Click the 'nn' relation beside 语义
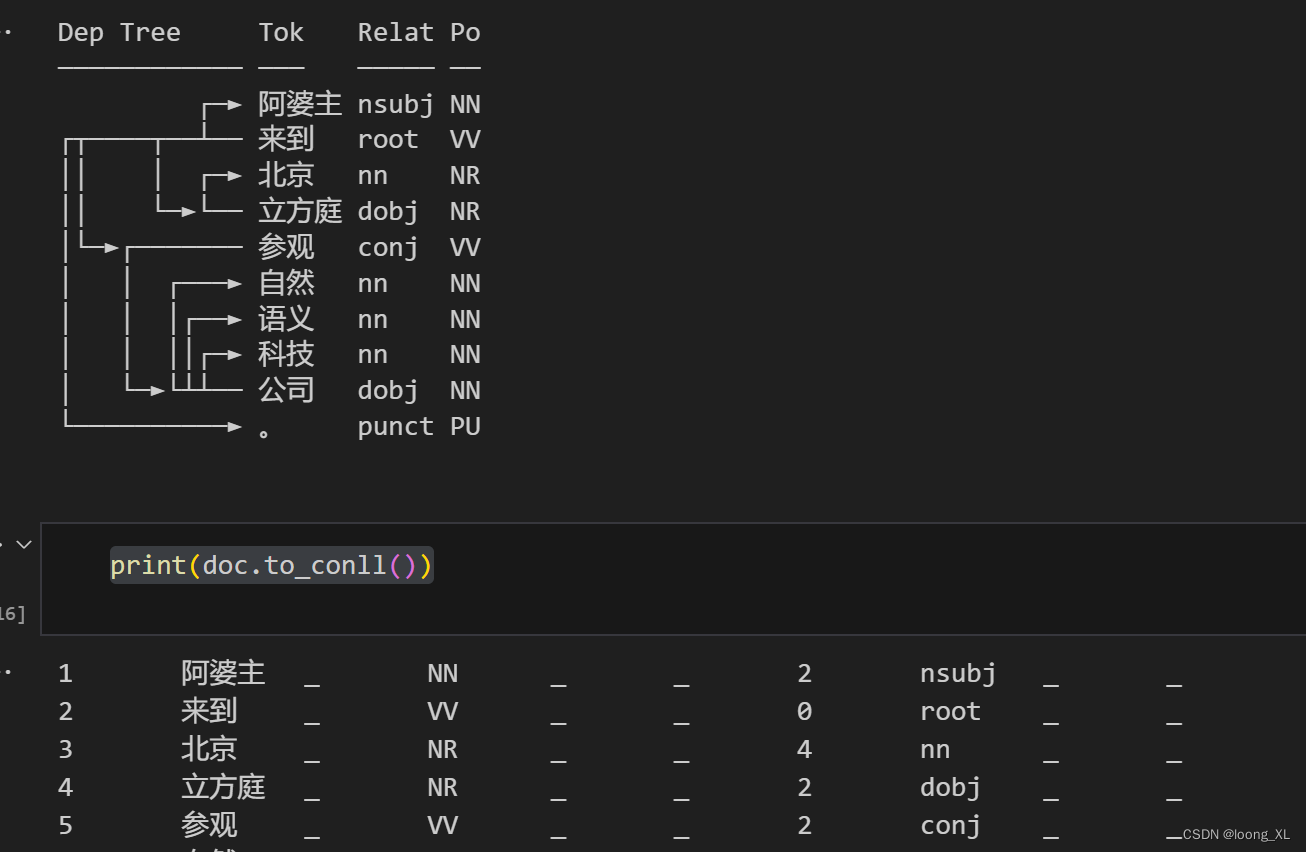 [373, 319]
